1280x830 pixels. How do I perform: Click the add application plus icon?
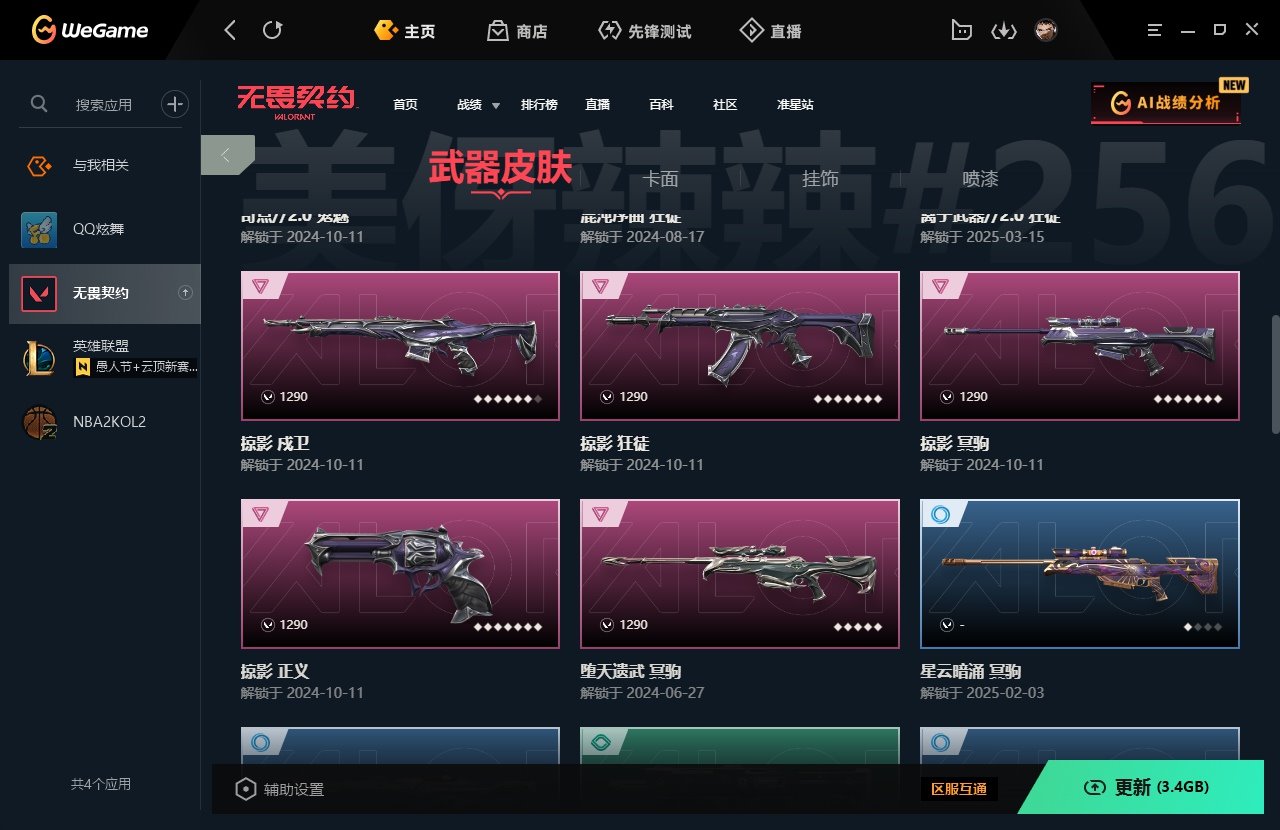[175, 103]
